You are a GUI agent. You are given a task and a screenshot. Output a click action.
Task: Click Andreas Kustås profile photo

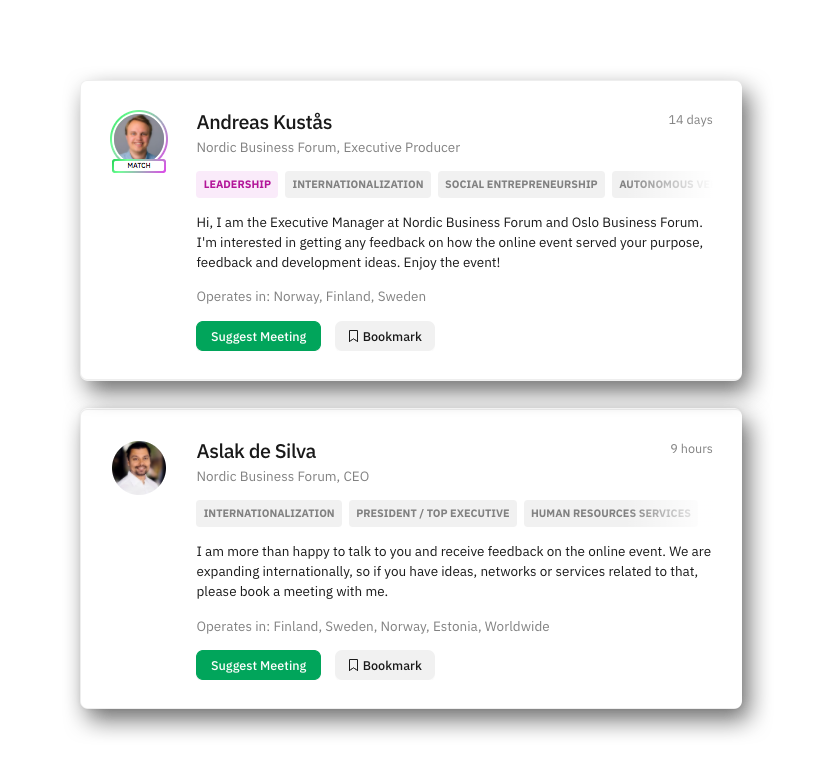[139, 138]
